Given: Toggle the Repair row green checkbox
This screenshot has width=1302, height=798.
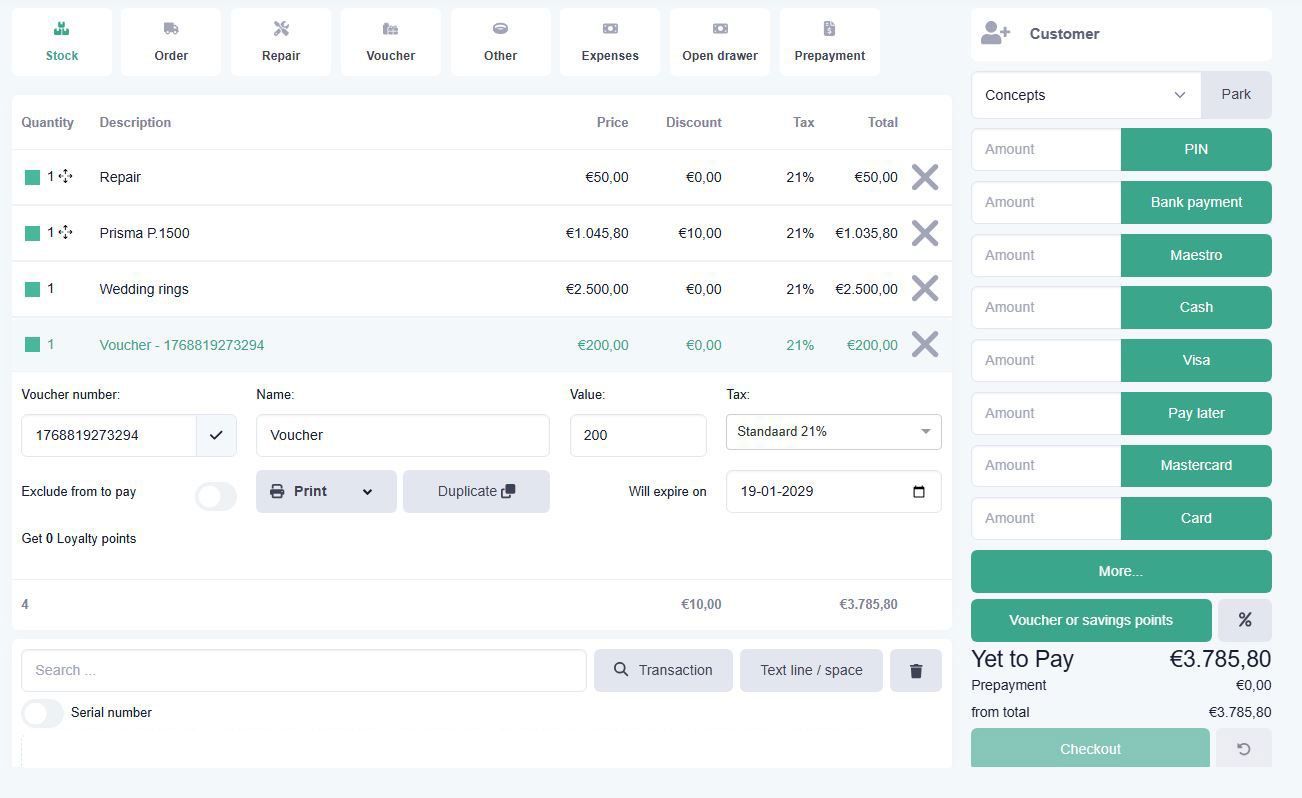Looking at the screenshot, I should point(32,177).
